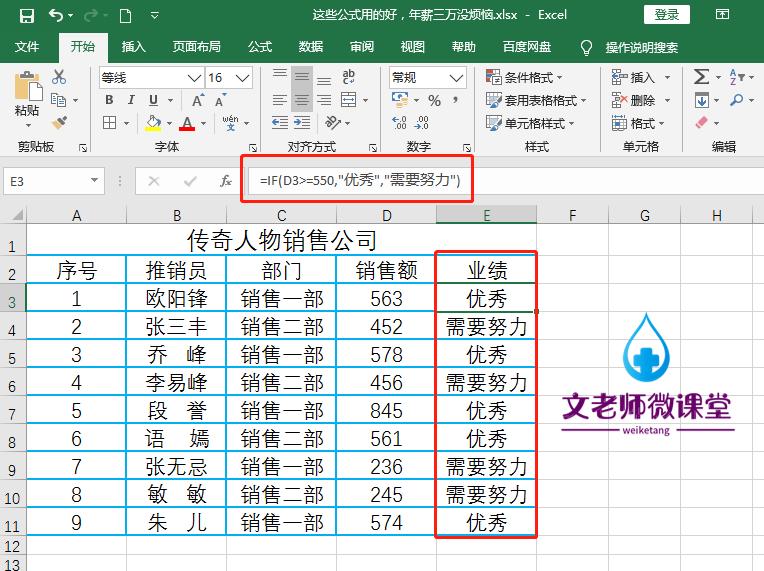The image size is (764, 571).
Task: Click the text Orientation icon
Action: [x=333, y=122]
